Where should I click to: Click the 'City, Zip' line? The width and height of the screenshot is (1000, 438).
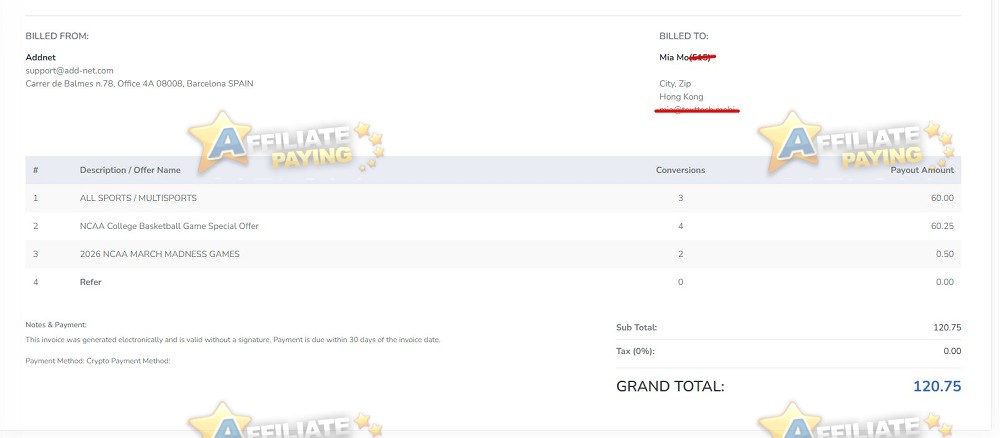[675, 84]
